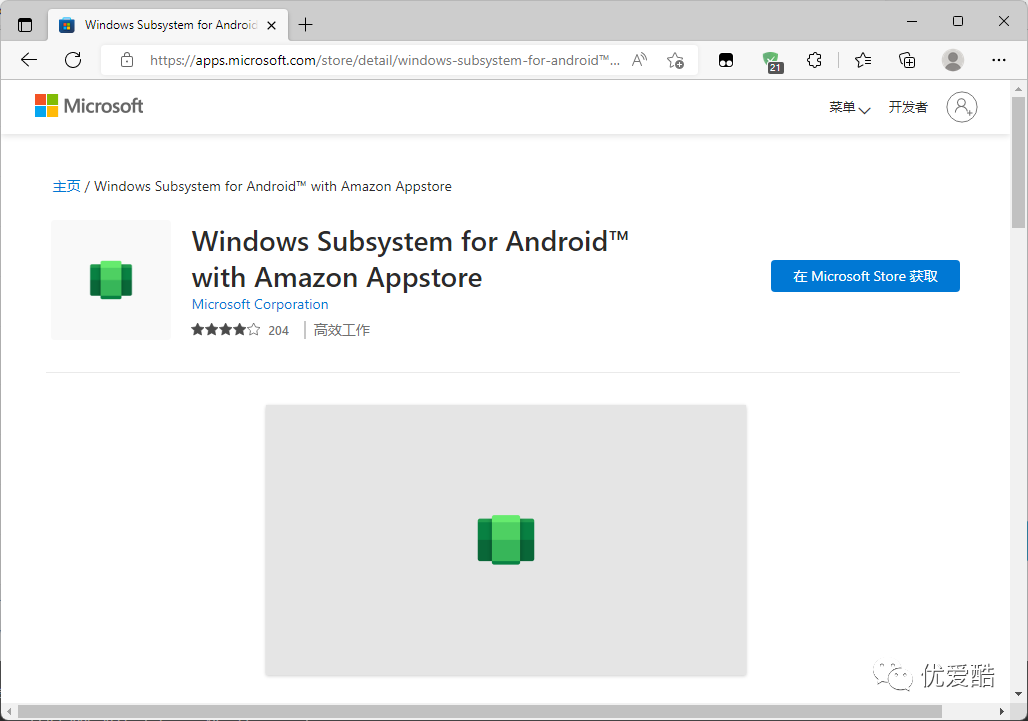Go back to the previous page
This screenshot has width=1028, height=721.
click(x=29, y=60)
